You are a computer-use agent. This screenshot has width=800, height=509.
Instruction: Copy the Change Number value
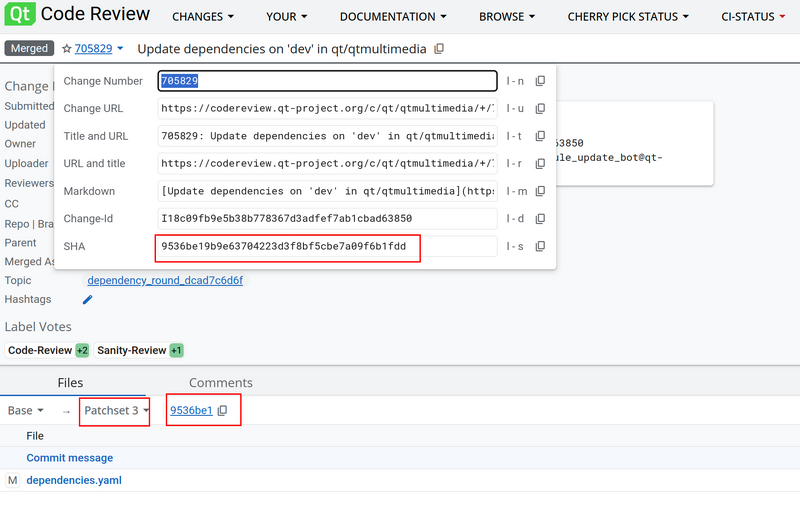click(x=540, y=81)
